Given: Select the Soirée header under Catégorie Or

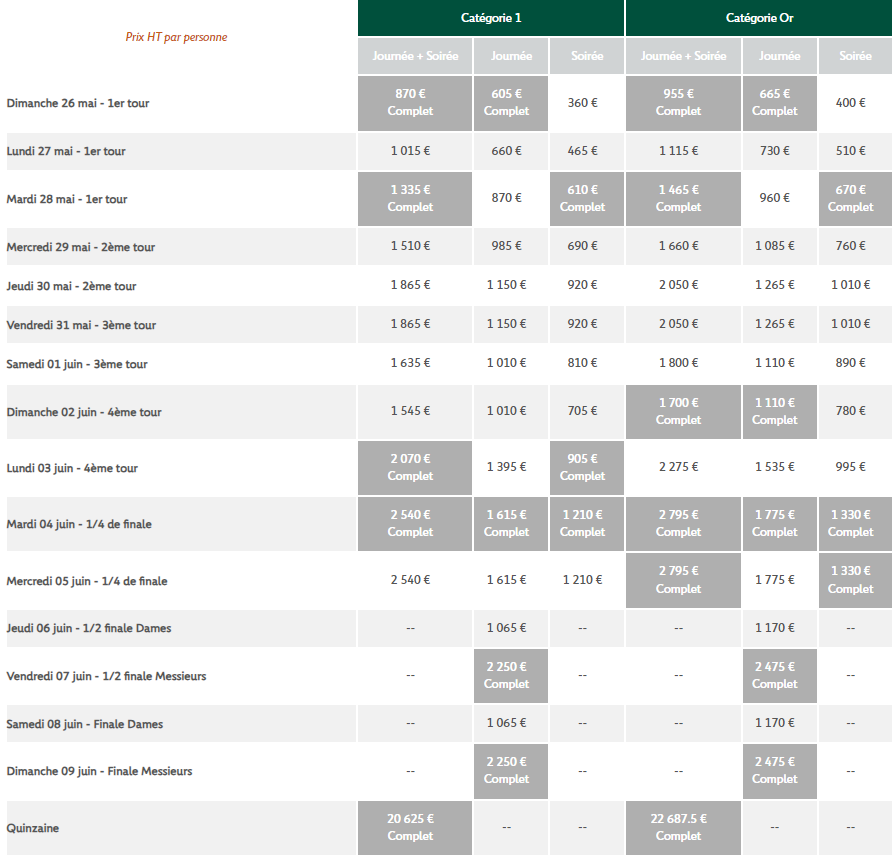Looking at the screenshot, I should click(x=855, y=56).
